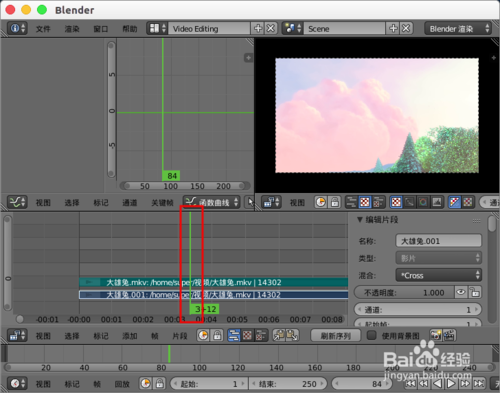Jump to previous keyframe
500x393 pixels.
424,384
